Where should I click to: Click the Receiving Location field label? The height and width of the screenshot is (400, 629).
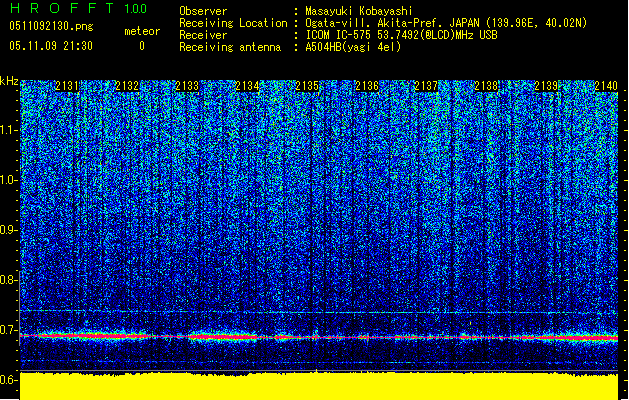[x=233, y=23]
